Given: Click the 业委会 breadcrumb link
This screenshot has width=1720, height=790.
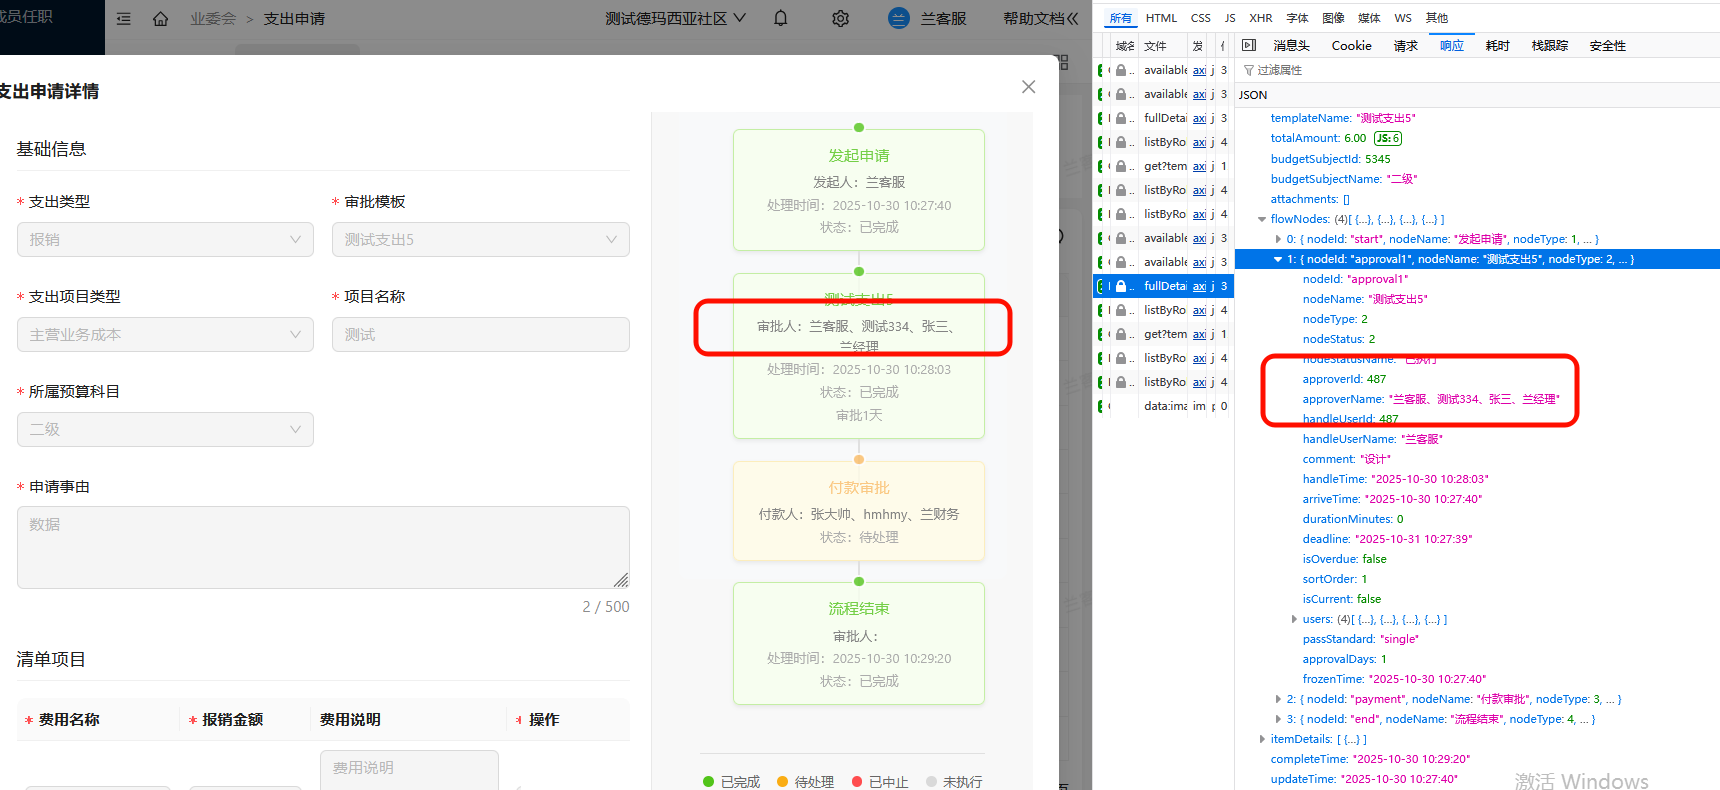Looking at the screenshot, I should (213, 19).
